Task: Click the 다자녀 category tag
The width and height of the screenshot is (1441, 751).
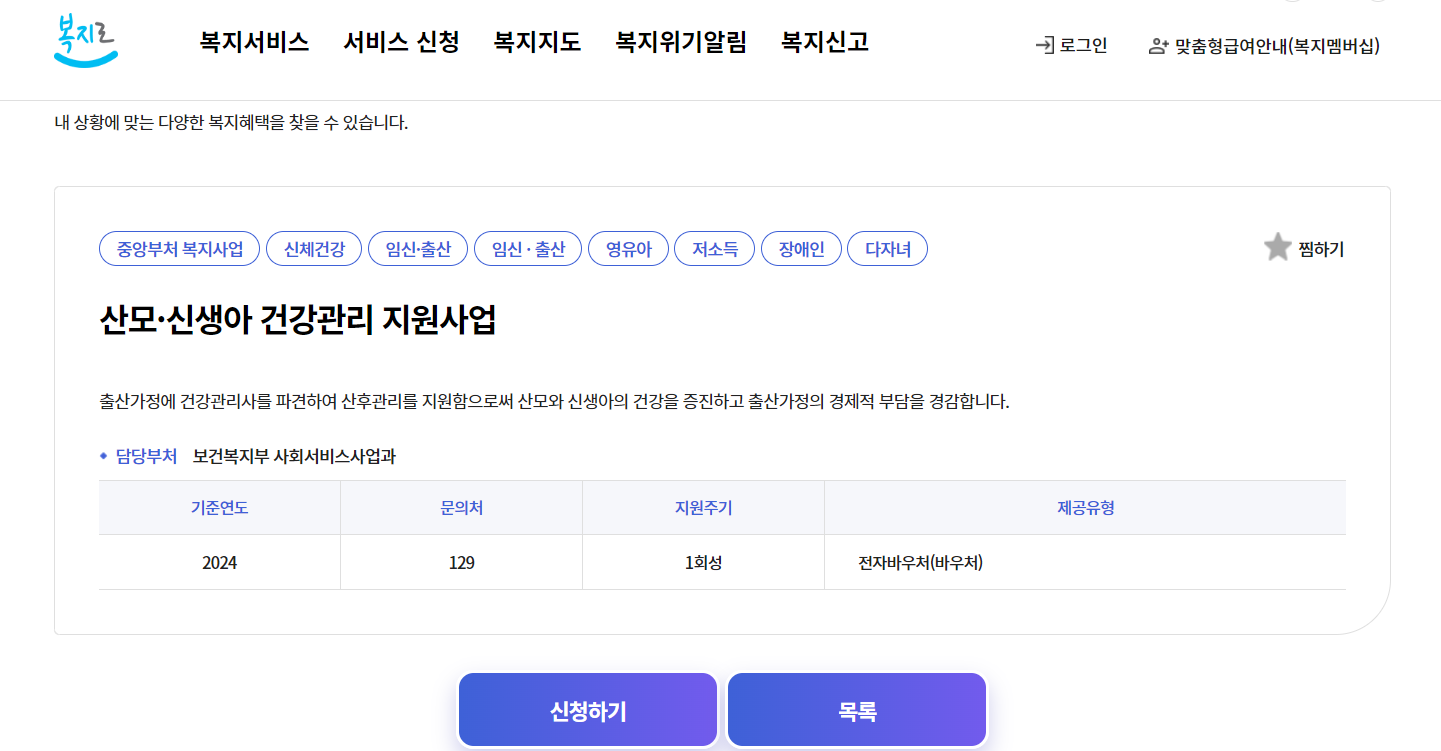Action: pos(887,248)
